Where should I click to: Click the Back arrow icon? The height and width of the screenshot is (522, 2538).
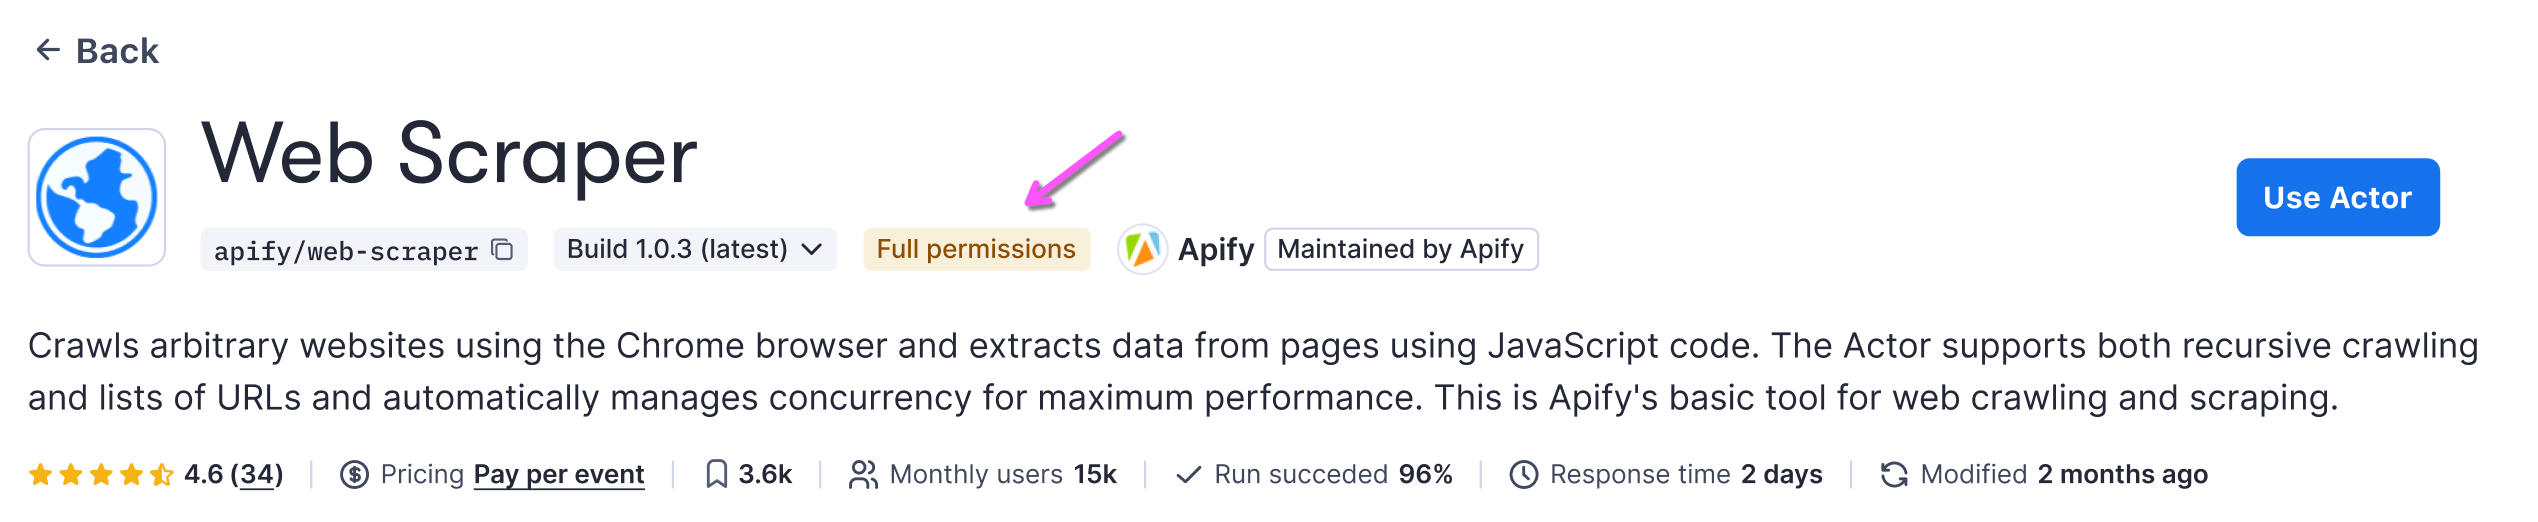(x=48, y=50)
